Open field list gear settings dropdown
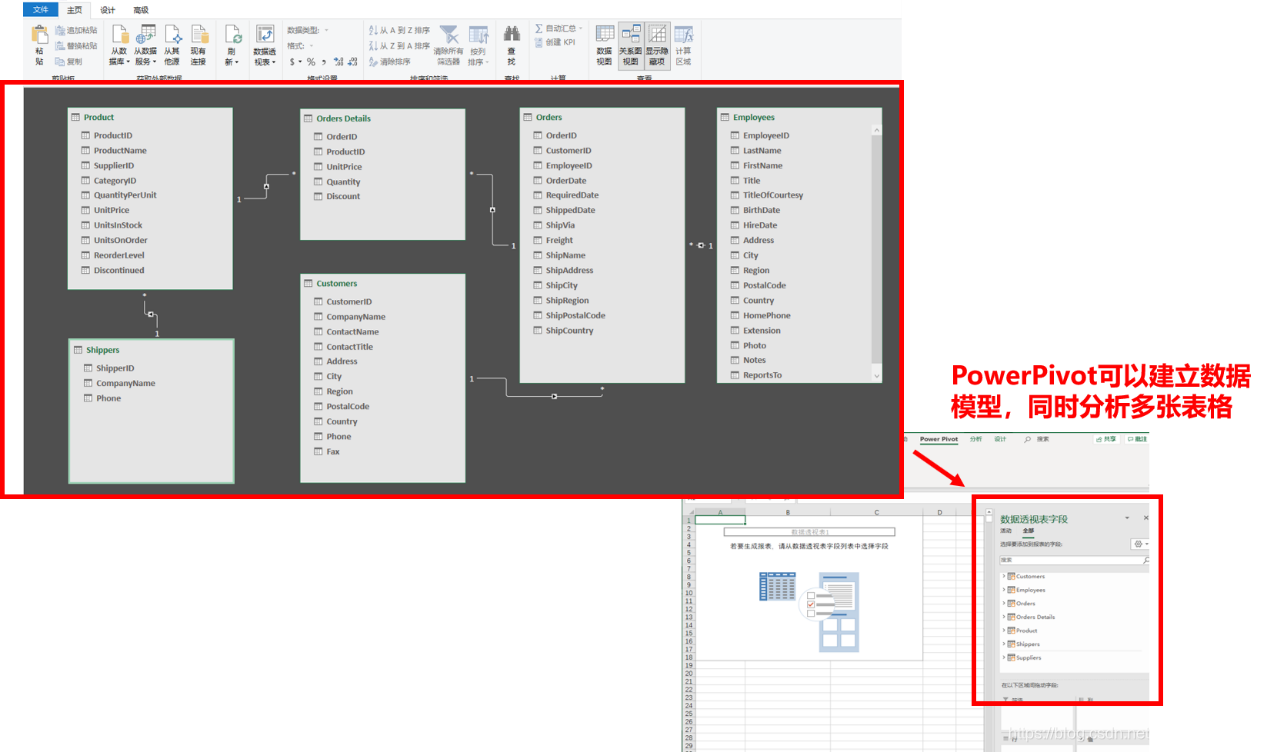Image resolution: width=1267 pixels, height=752 pixels. coord(1140,544)
